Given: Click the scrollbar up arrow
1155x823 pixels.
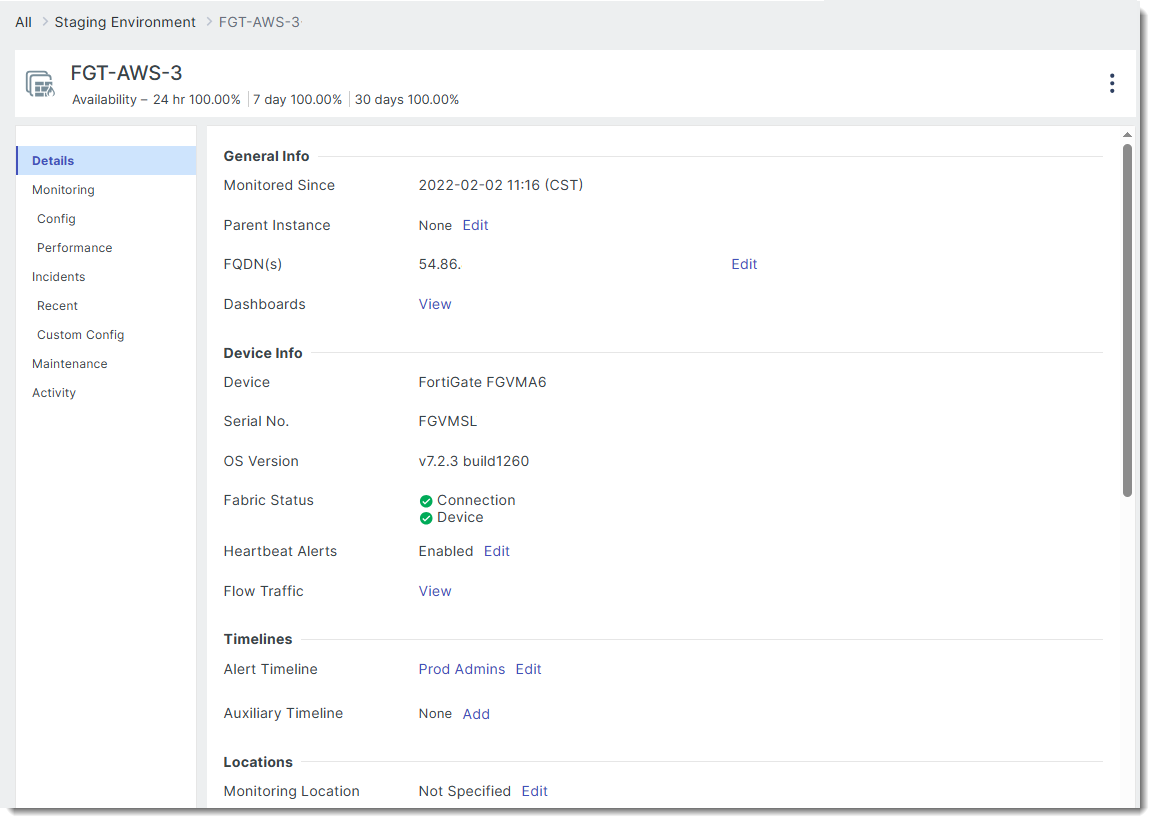Looking at the screenshot, I should coord(1127,135).
